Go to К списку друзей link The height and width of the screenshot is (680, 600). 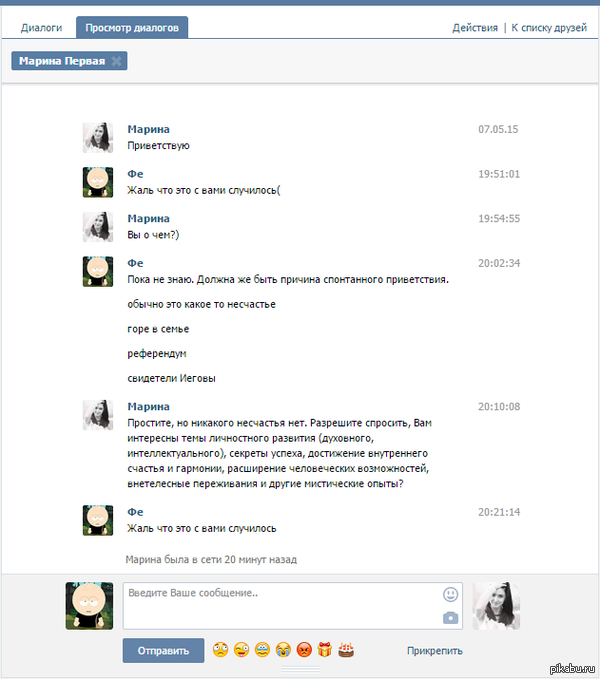pyautogui.click(x=549, y=28)
